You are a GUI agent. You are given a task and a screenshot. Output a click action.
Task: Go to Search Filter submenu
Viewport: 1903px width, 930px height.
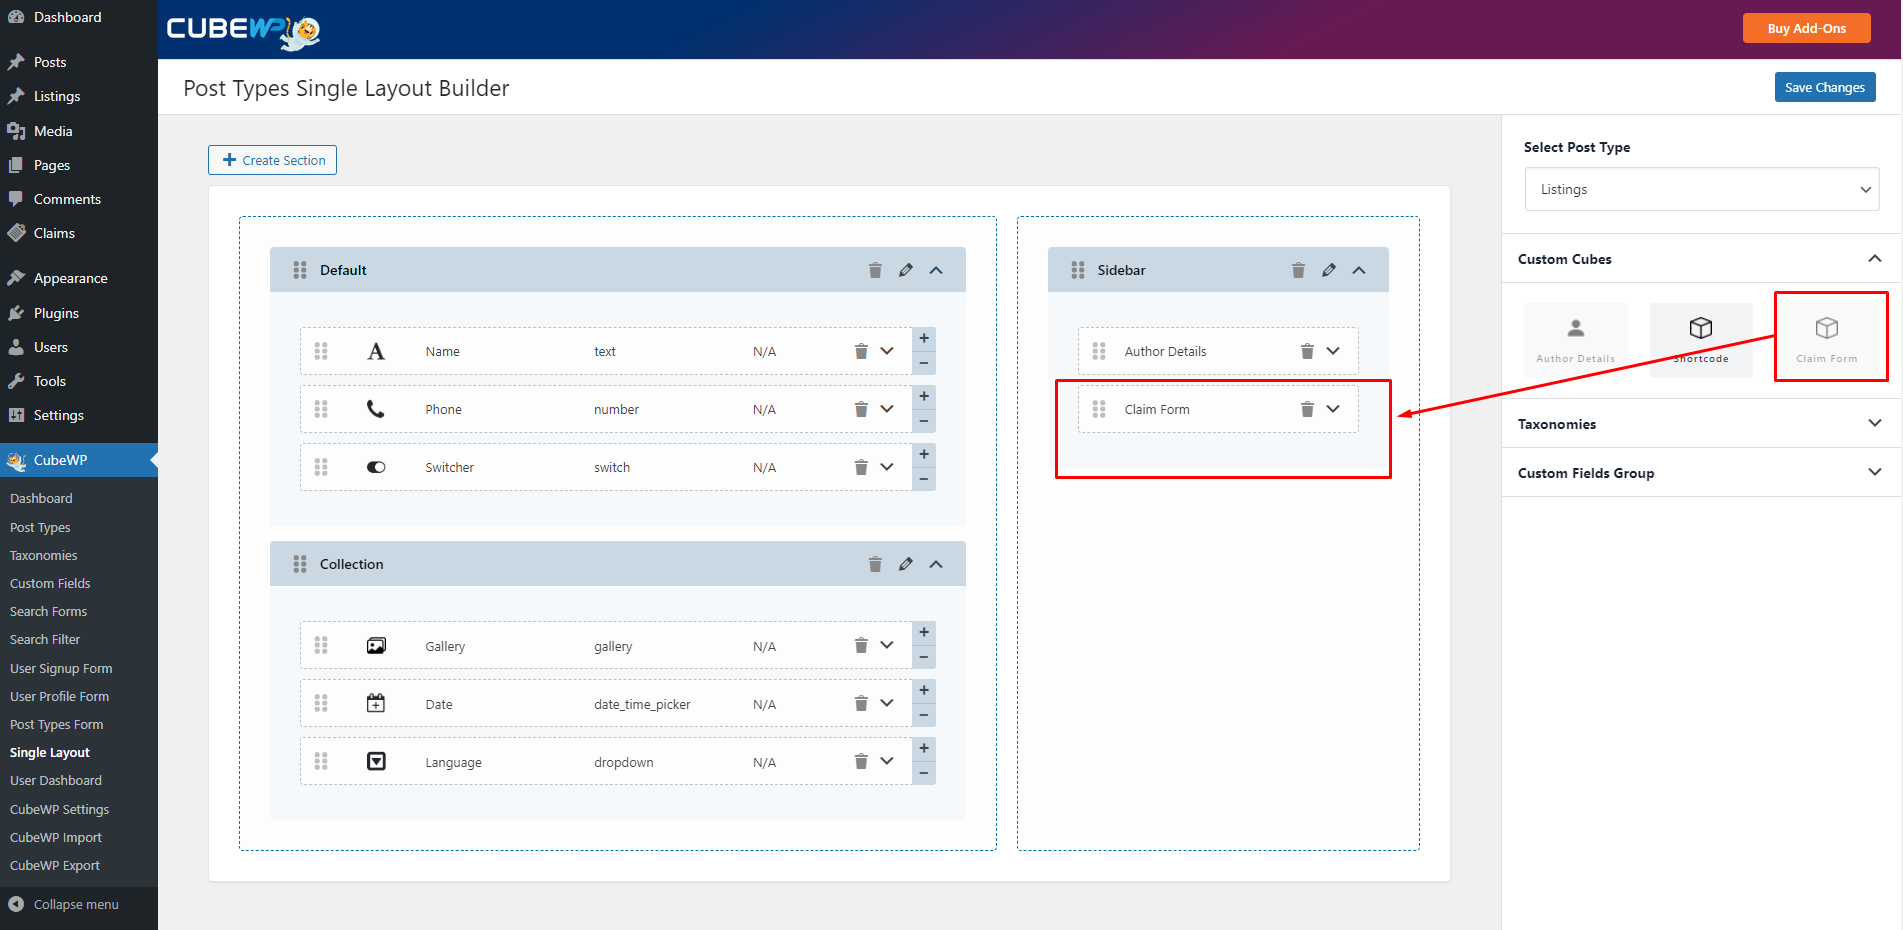[x=45, y=639]
